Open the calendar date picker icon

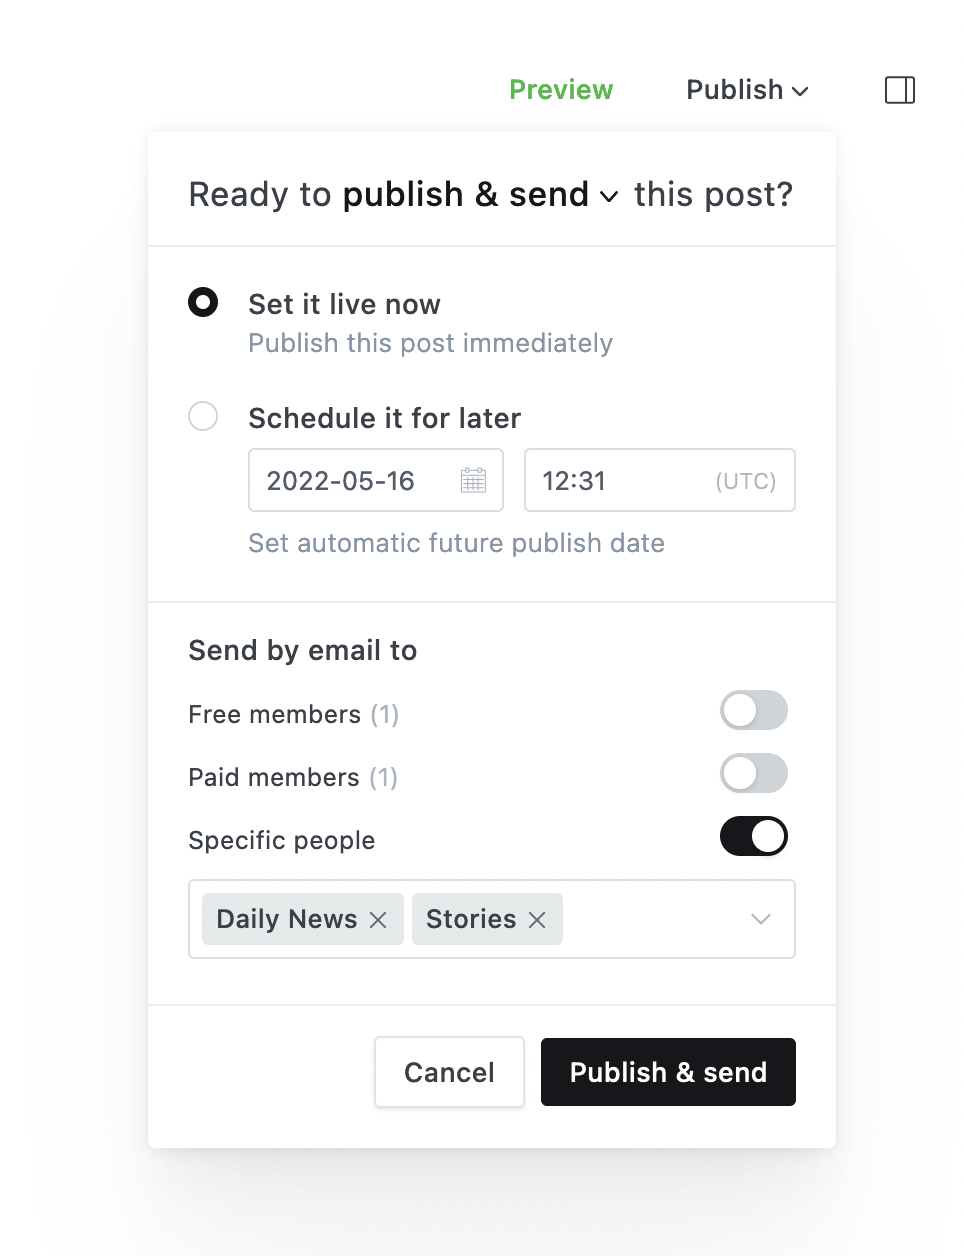(473, 481)
